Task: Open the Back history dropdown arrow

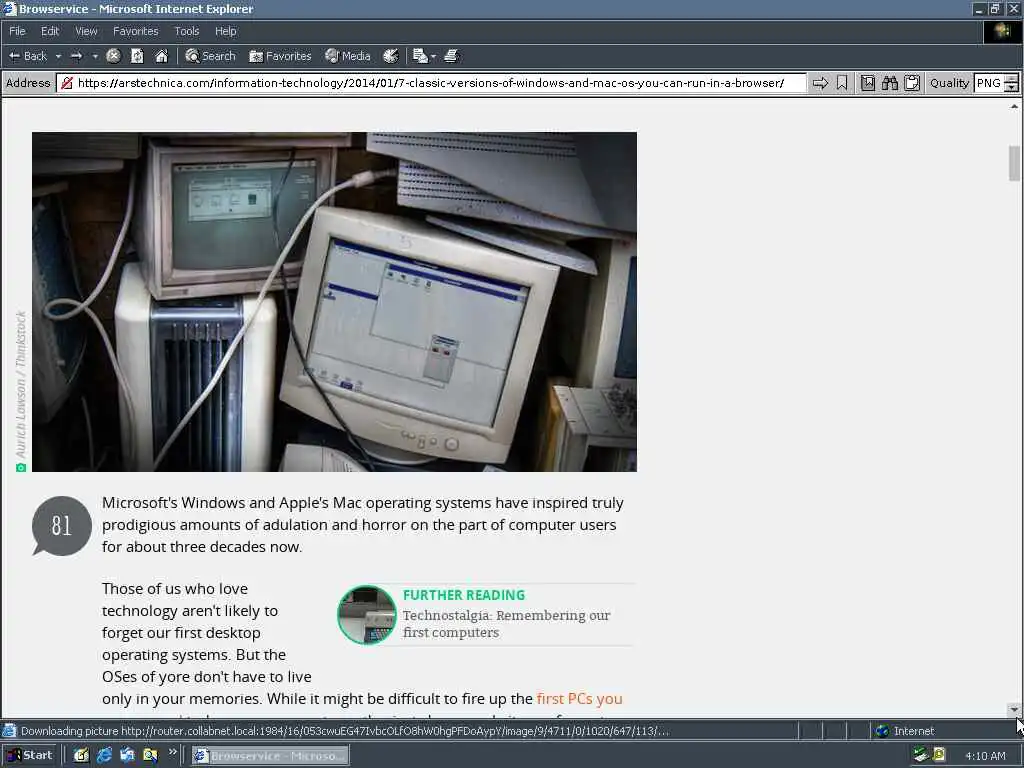Action: pos(58,56)
